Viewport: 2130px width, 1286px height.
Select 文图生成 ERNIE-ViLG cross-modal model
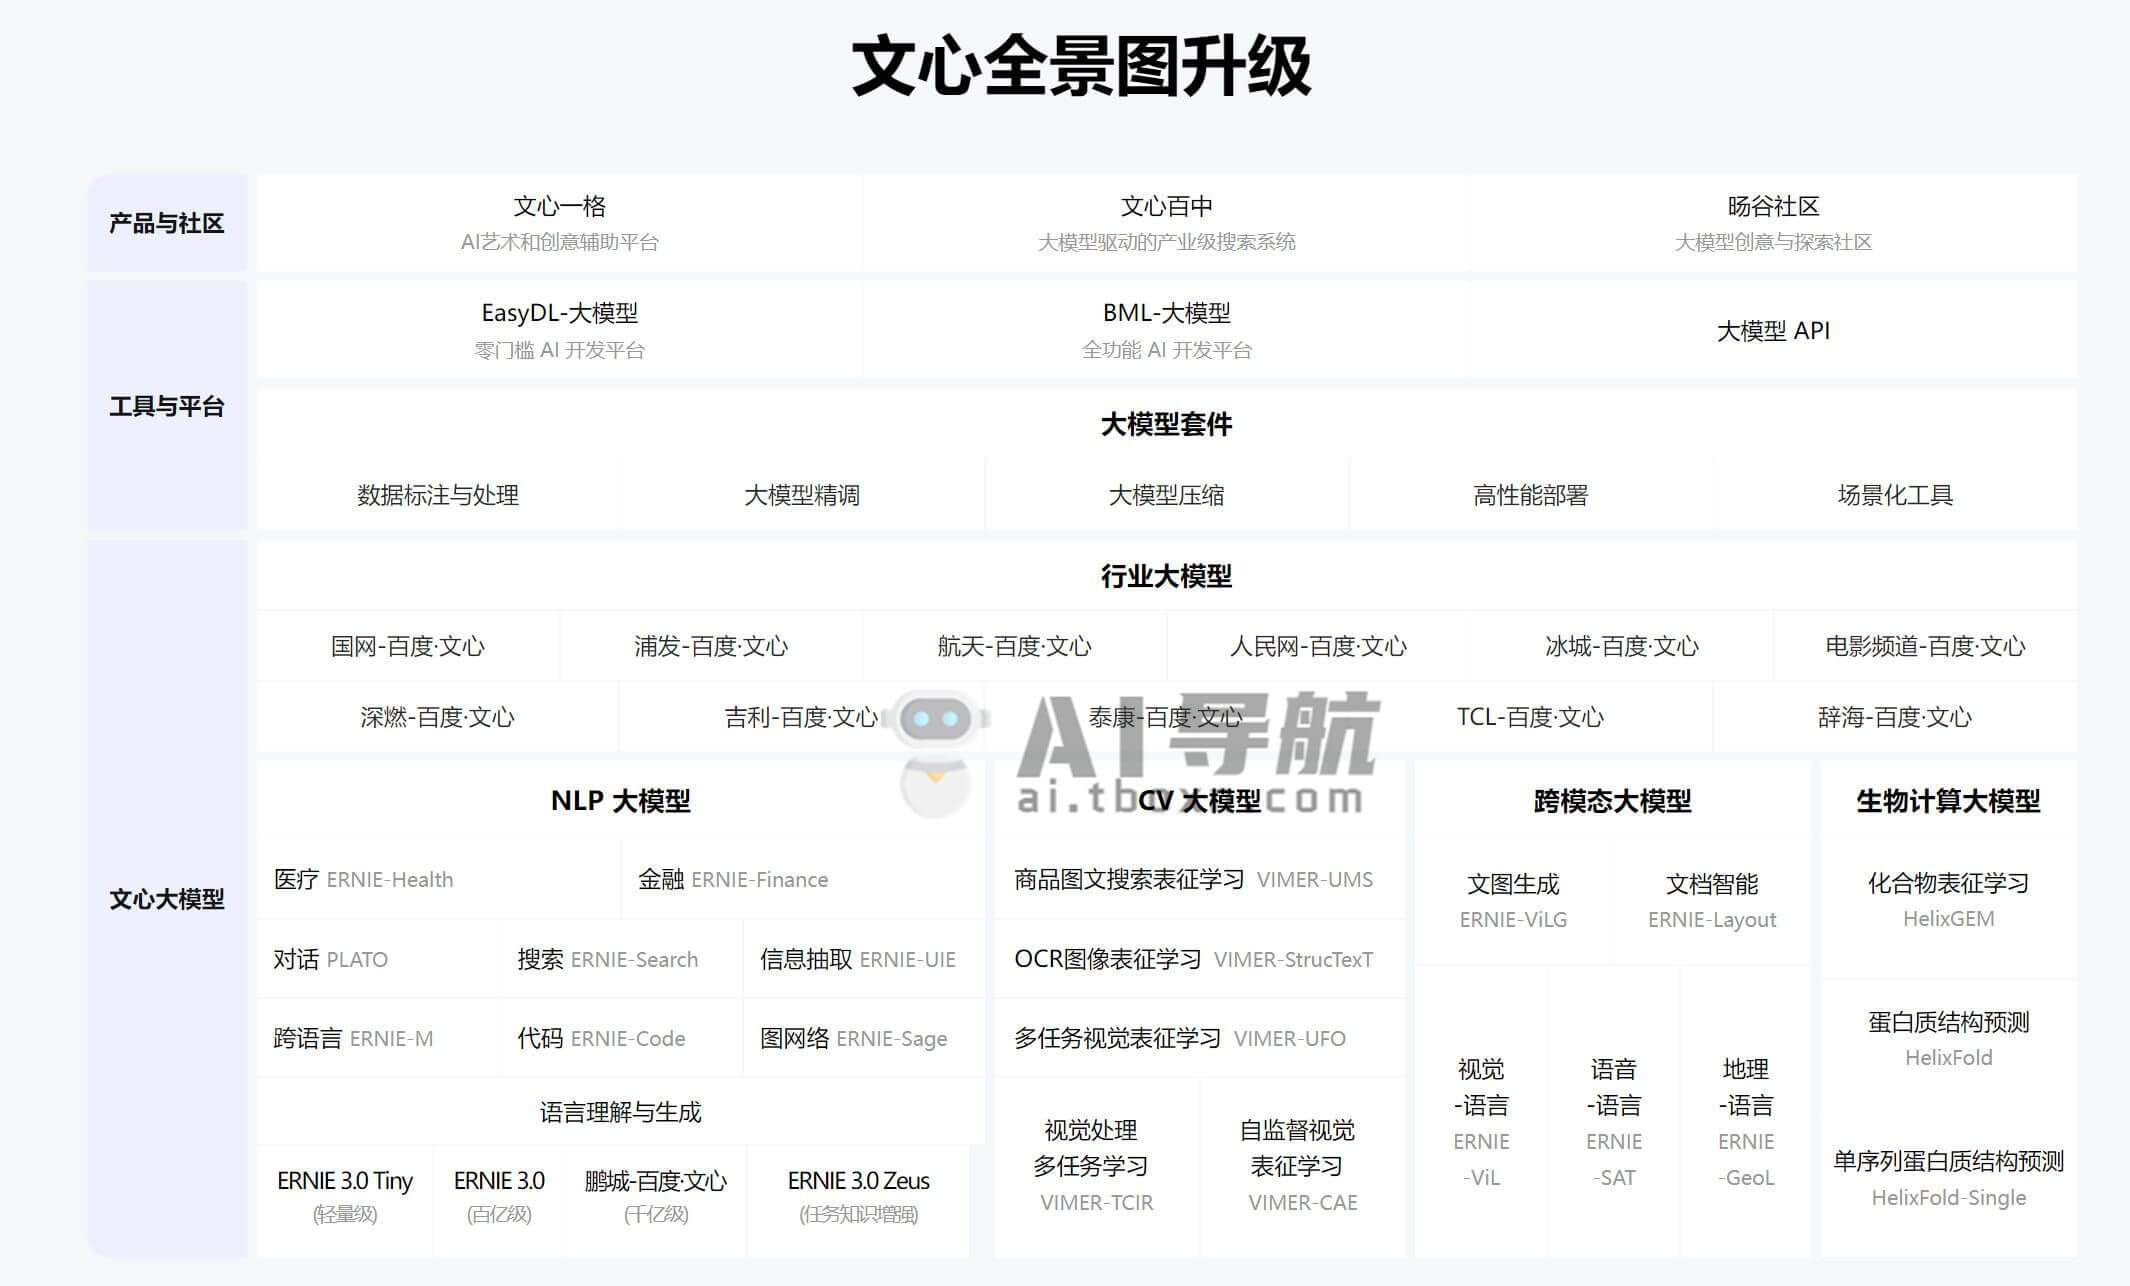[x=1513, y=899]
